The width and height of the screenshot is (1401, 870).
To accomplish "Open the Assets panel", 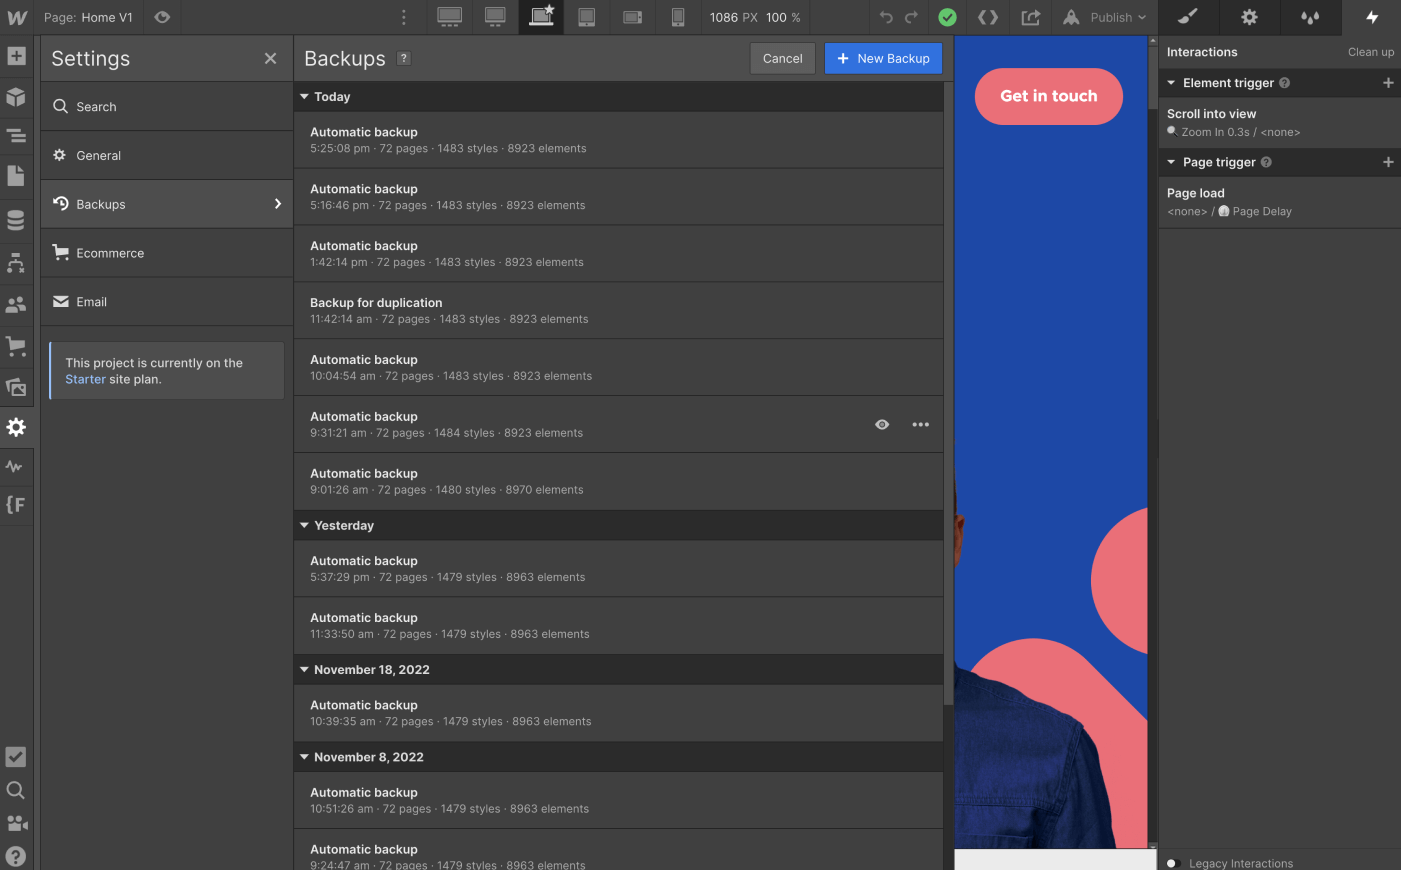I will point(16,387).
